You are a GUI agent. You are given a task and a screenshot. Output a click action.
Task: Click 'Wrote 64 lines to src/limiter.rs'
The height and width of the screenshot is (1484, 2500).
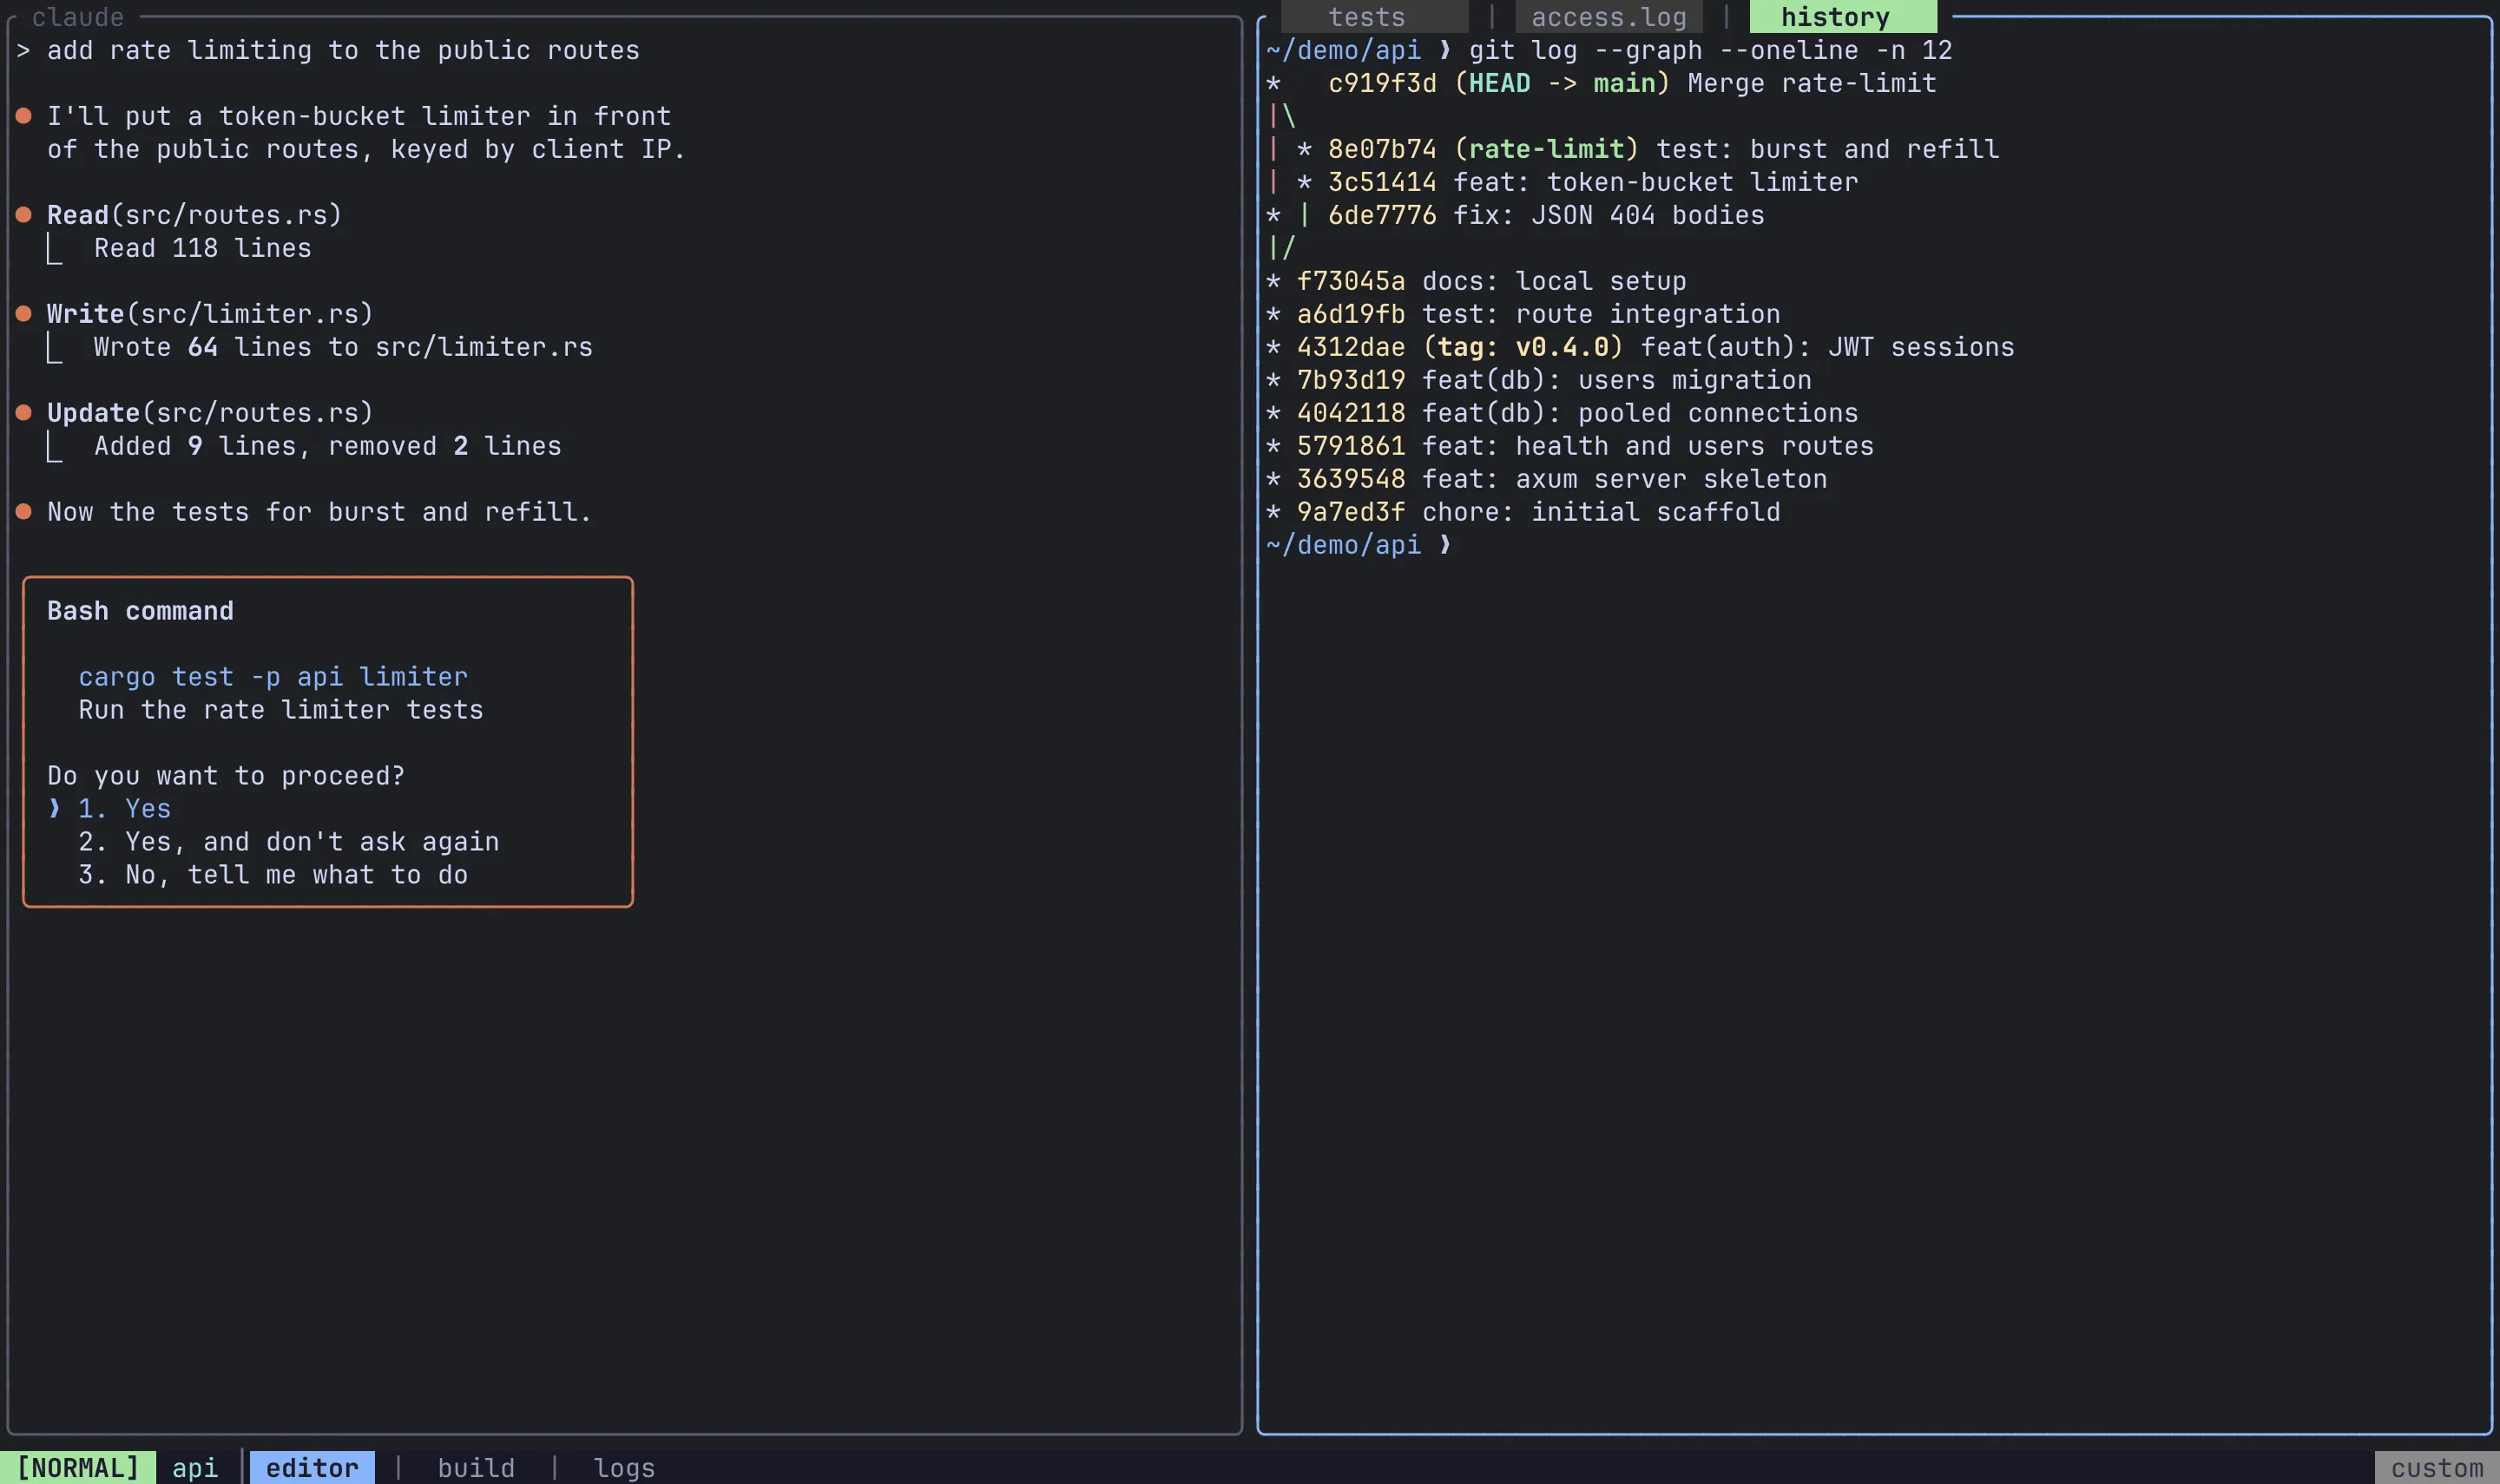click(x=343, y=346)
